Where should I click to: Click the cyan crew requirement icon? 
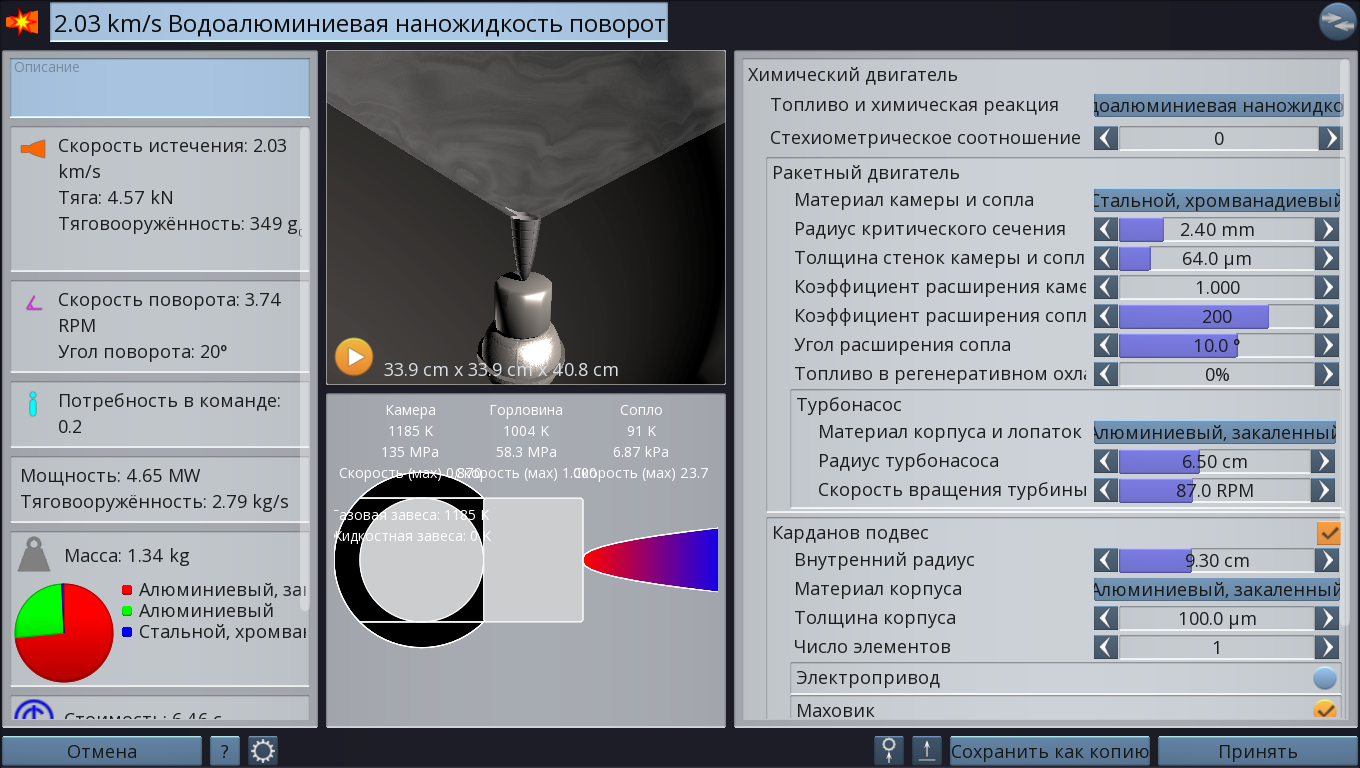click(x=33, y=403)
